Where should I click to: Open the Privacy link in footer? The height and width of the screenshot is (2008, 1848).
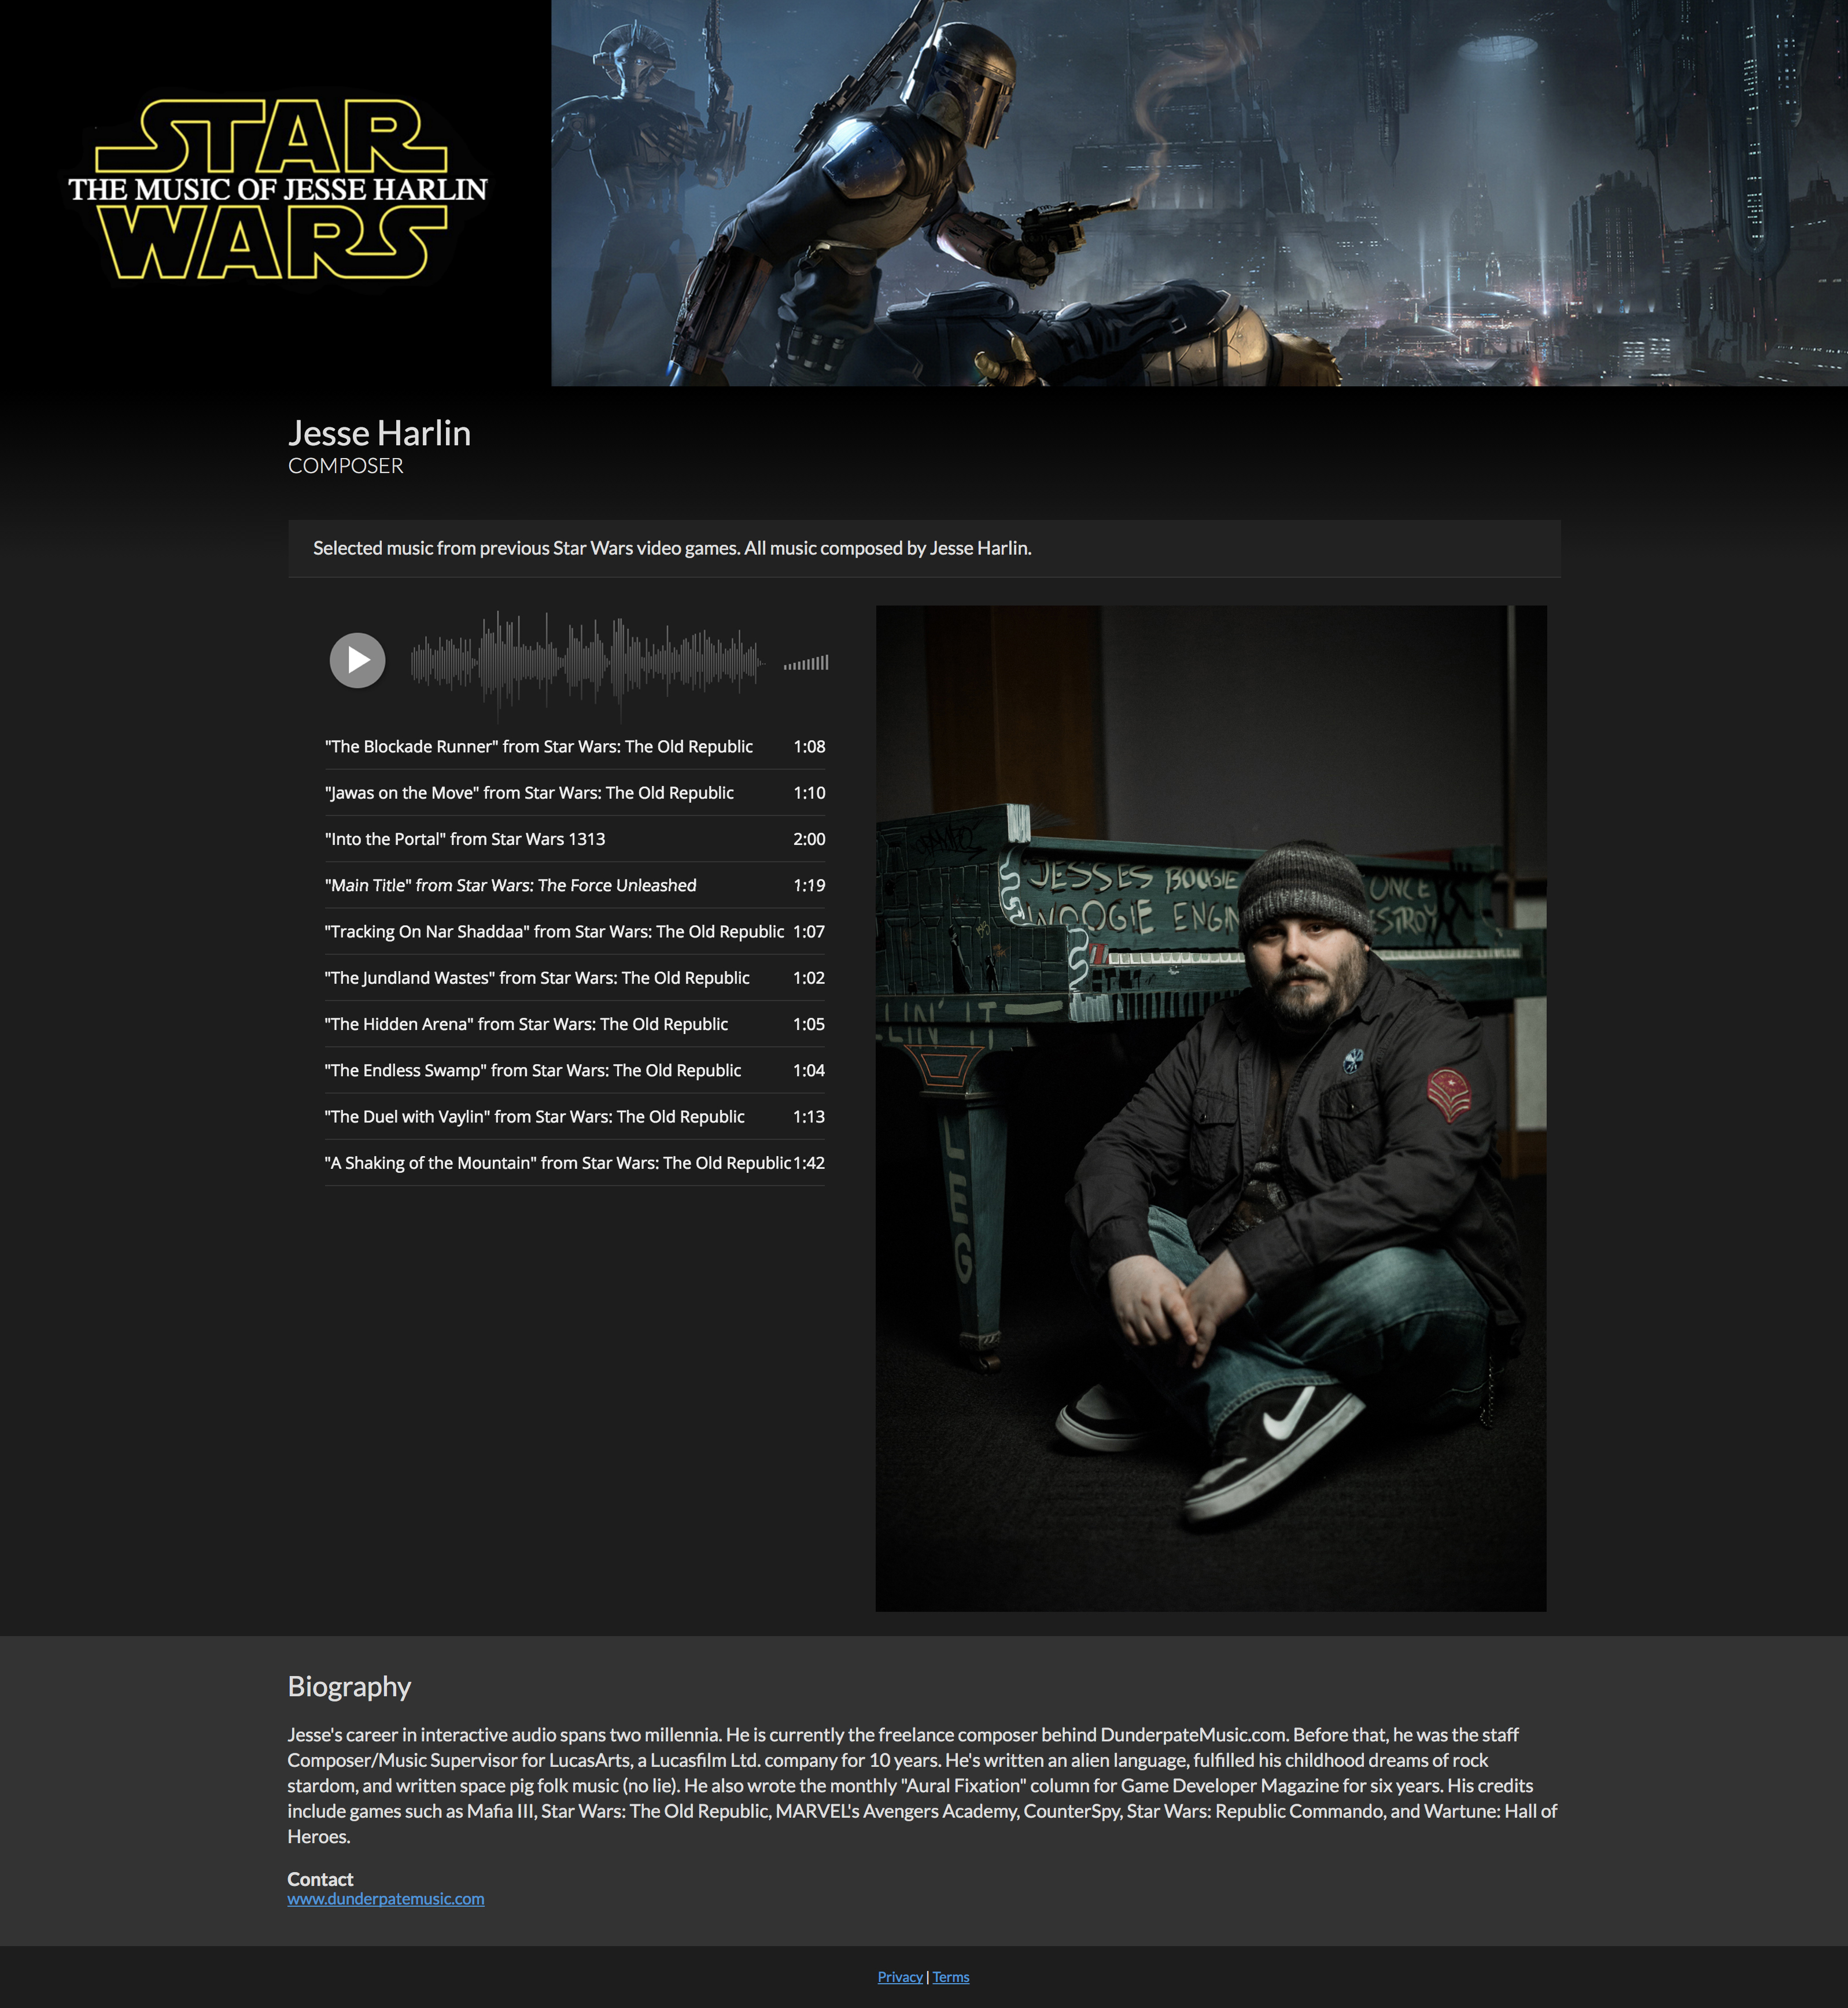click(900, 1976)
